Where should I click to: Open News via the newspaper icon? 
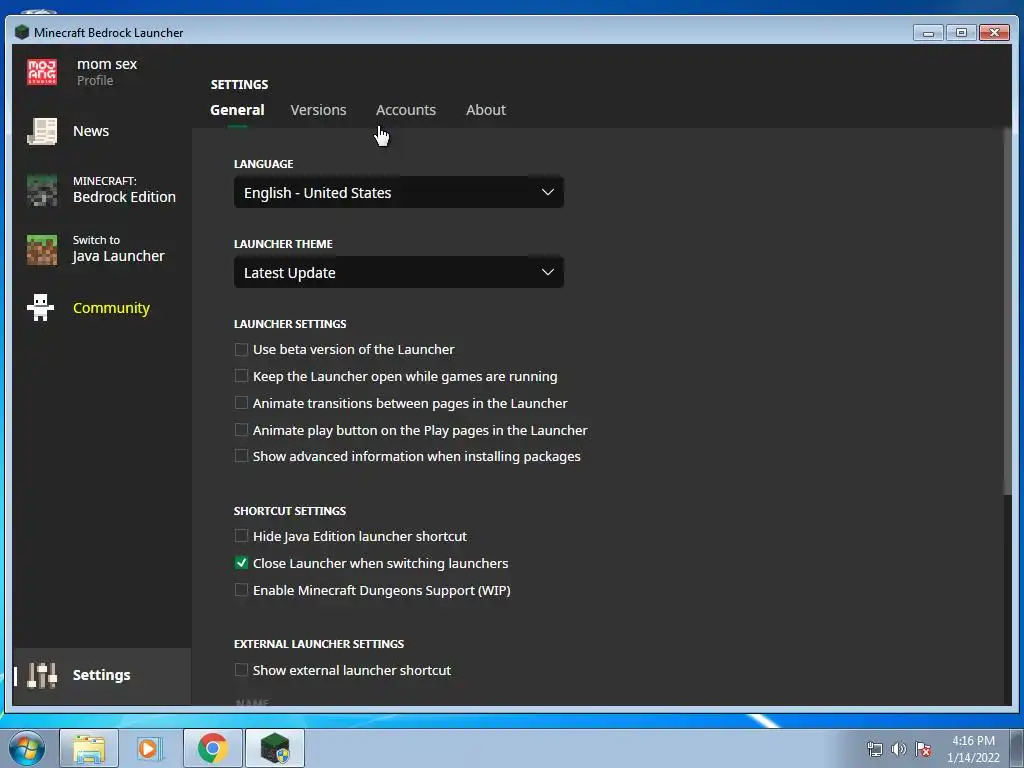click(x=42, y=131)
